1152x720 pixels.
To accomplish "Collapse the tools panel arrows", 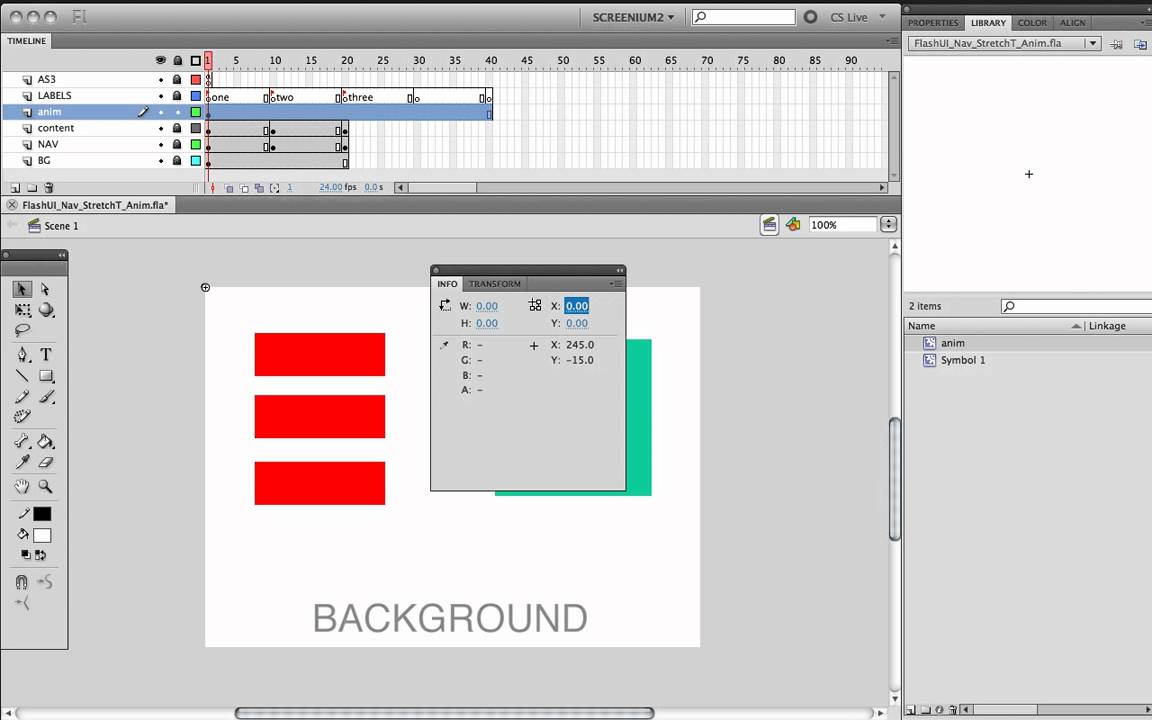I will (x=61, y=255).
